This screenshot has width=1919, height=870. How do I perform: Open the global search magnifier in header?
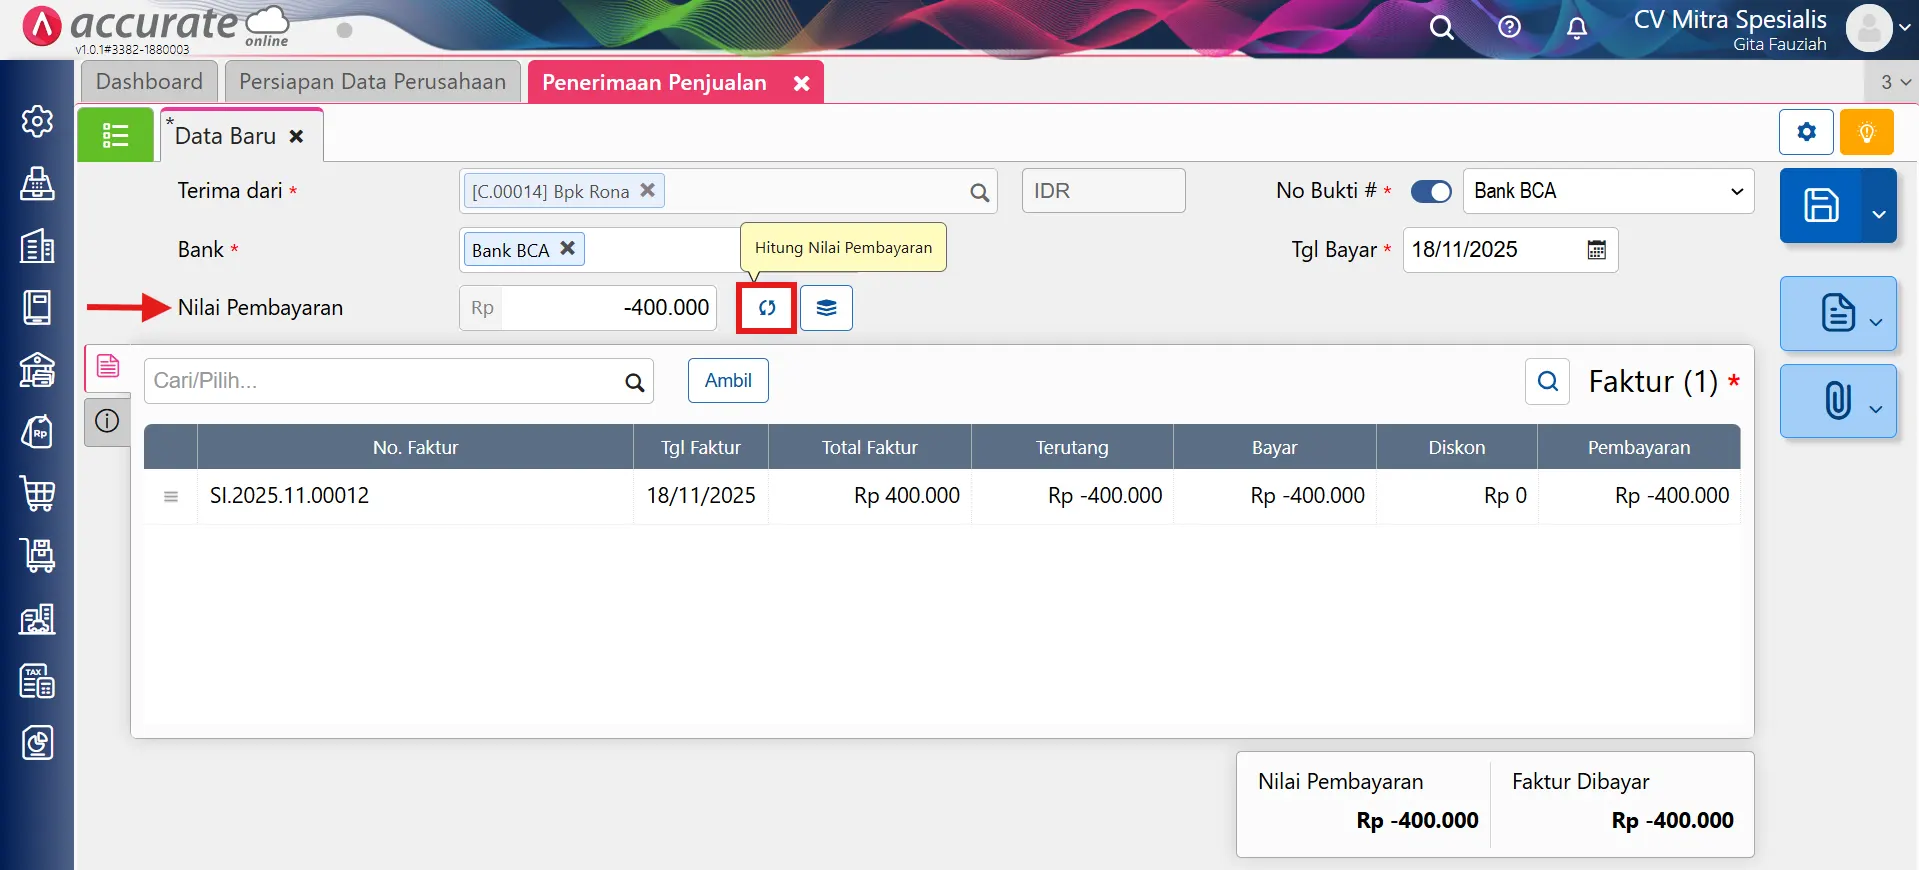[x=1441, y=28]
